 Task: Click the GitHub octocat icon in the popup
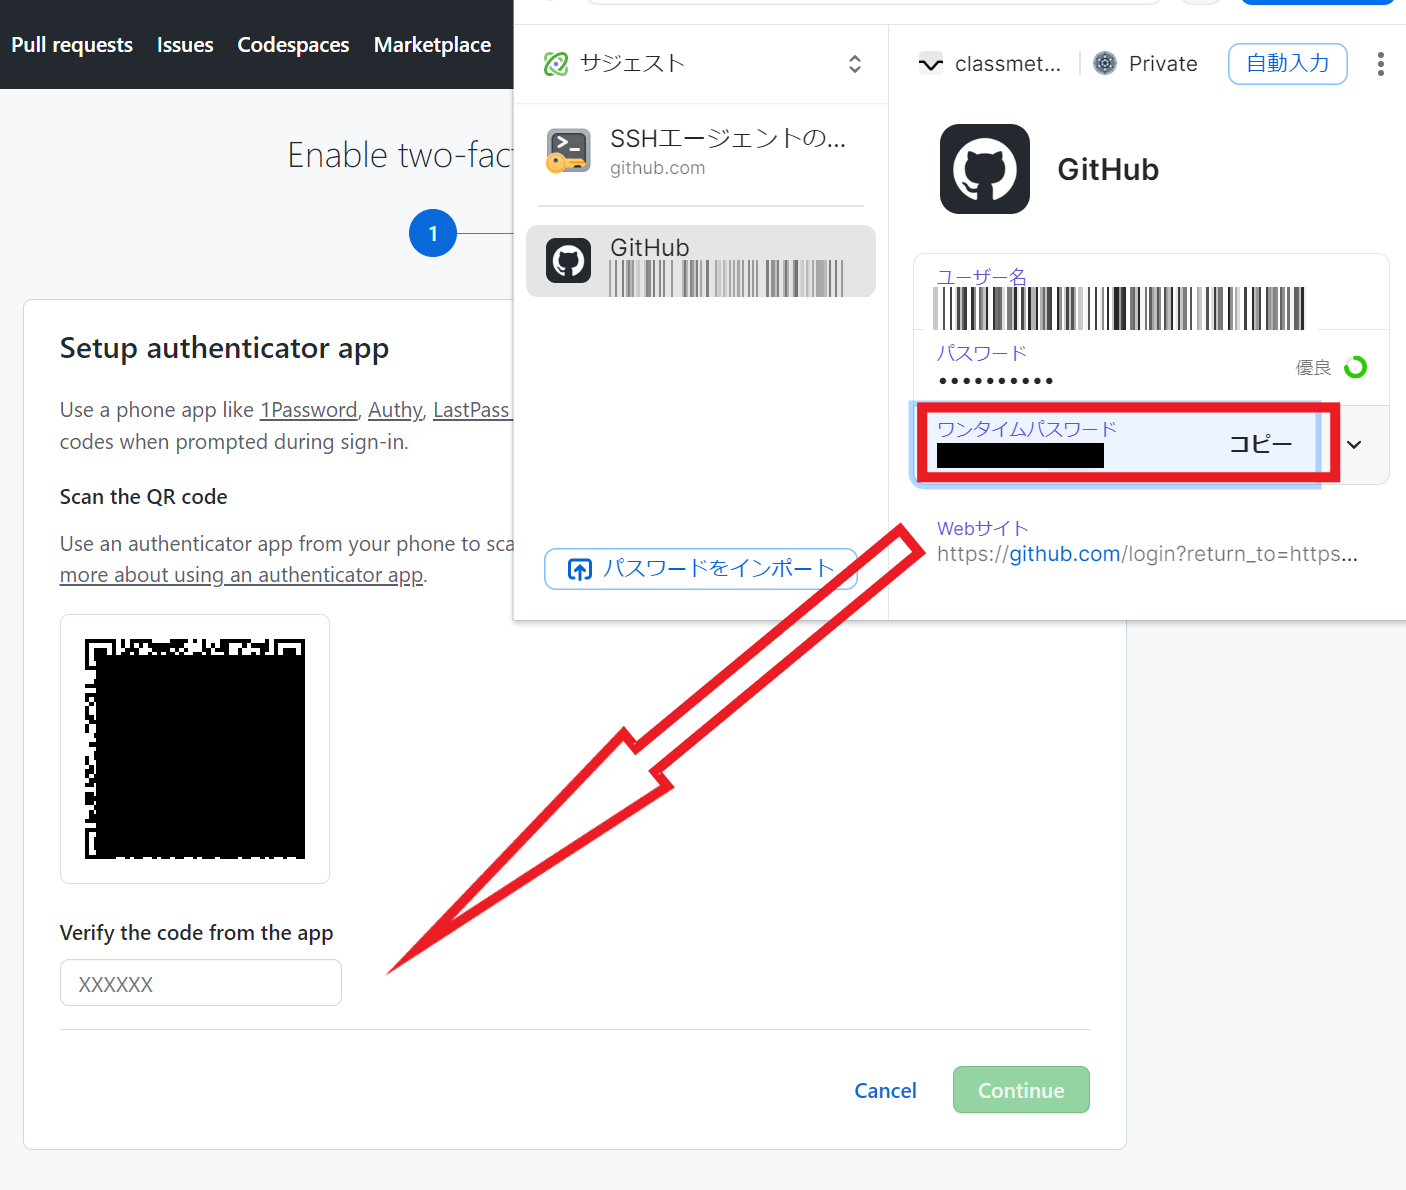coord(984,168)
